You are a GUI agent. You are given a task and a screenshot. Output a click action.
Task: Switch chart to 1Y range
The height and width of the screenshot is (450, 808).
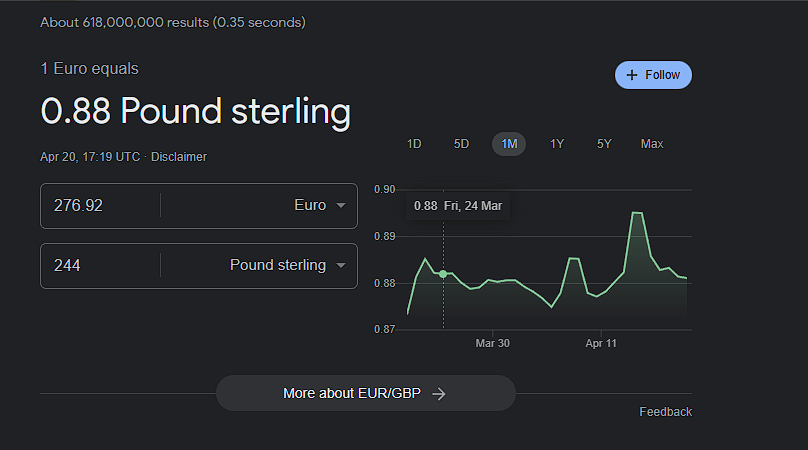tap(557, 144)
